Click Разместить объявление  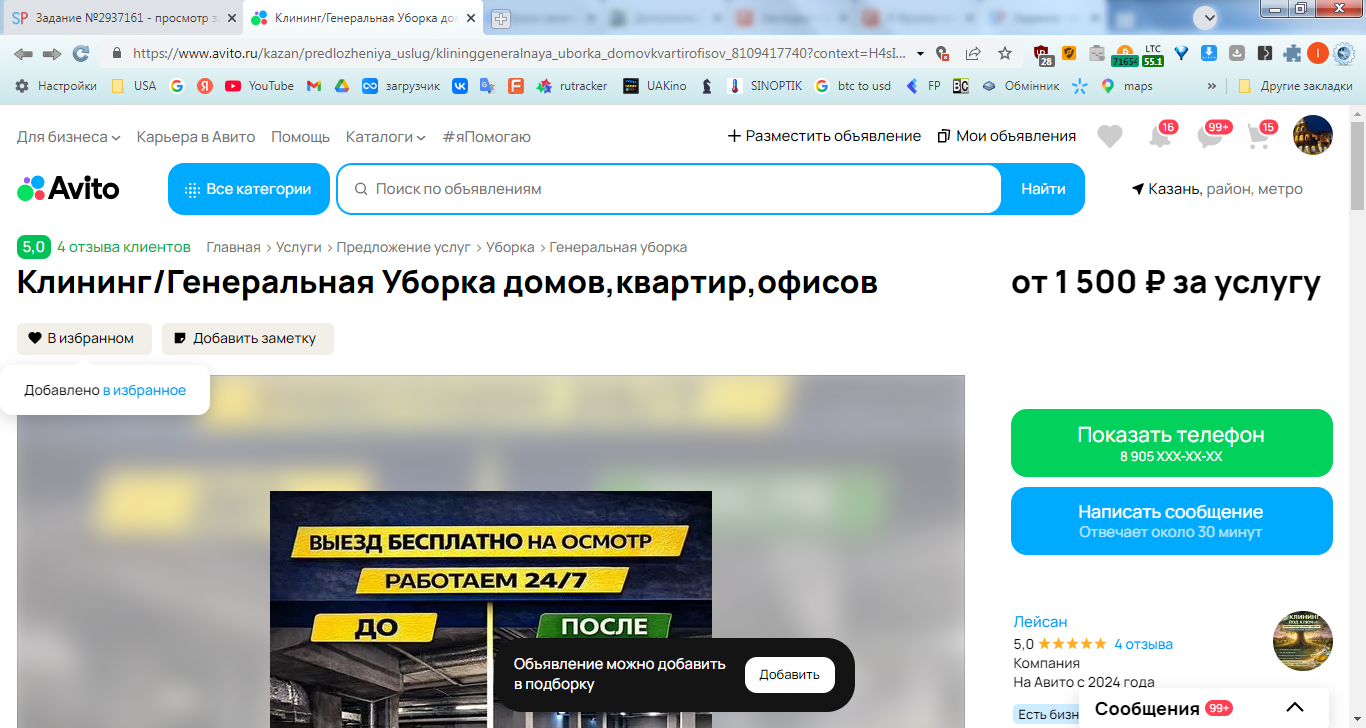click(x=824, y=136)
